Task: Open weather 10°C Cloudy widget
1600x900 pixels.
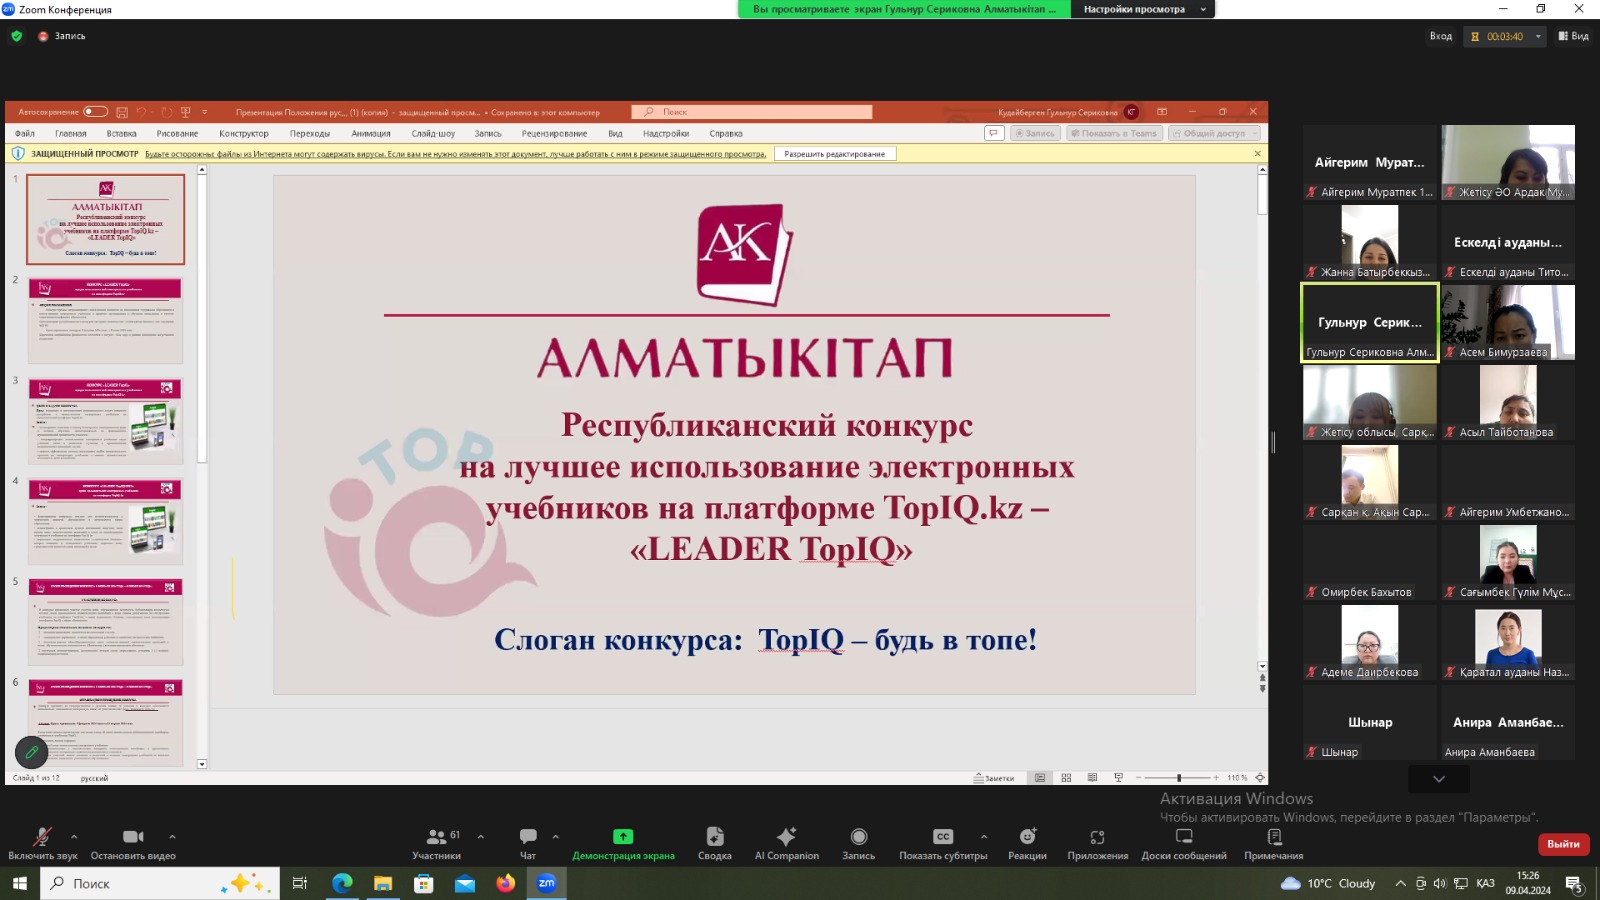Action: 1328,883
